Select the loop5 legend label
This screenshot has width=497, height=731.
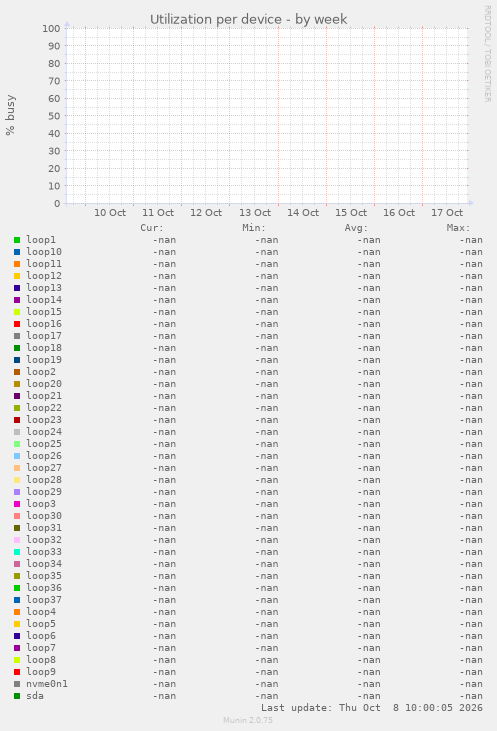[x=41, y=624]
